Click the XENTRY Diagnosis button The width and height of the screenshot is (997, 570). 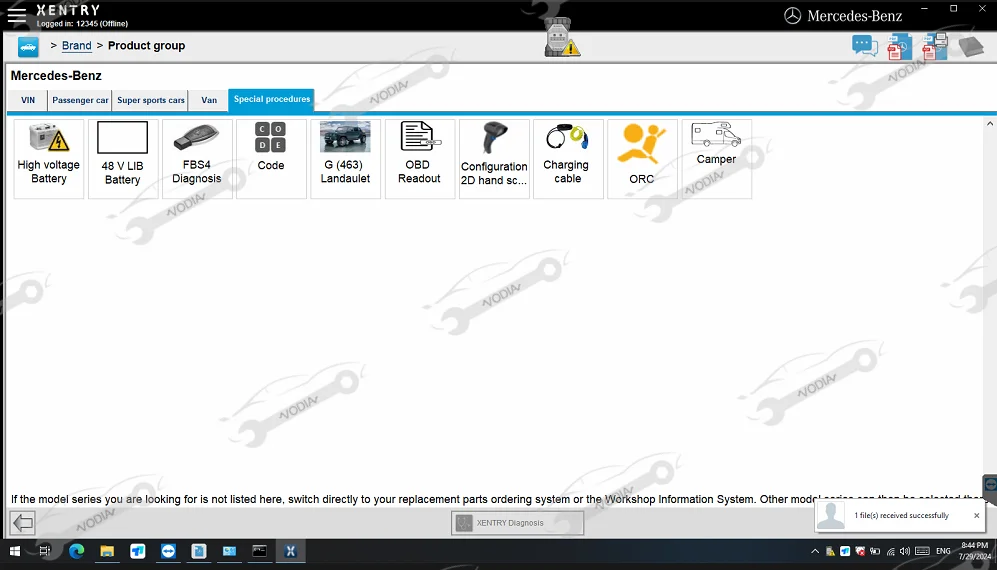click(x=517, y=523)
